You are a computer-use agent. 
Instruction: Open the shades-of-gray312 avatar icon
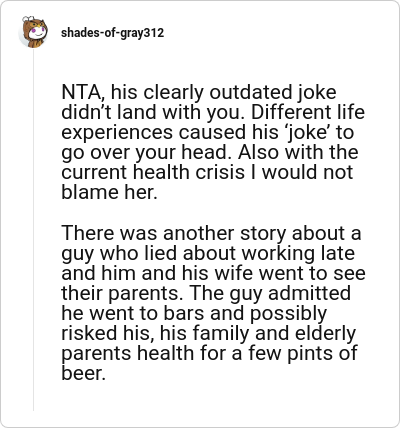[x=33, y=32]
